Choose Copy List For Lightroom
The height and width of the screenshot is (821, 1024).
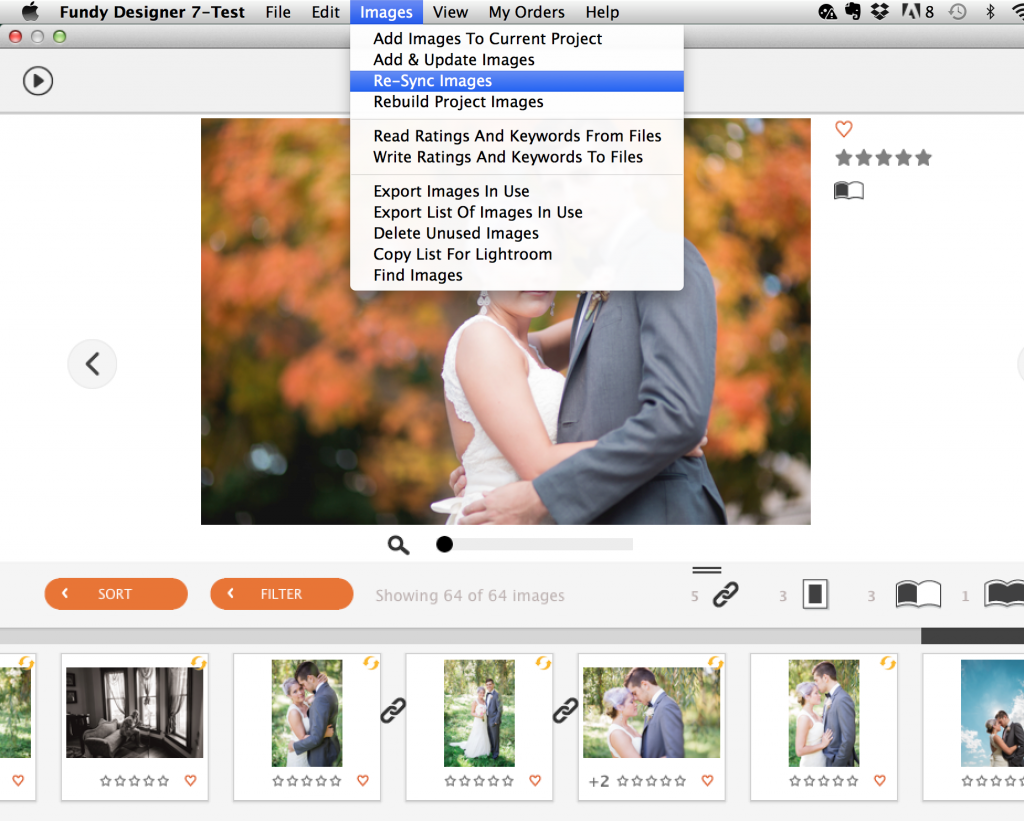tap(517, 254)
